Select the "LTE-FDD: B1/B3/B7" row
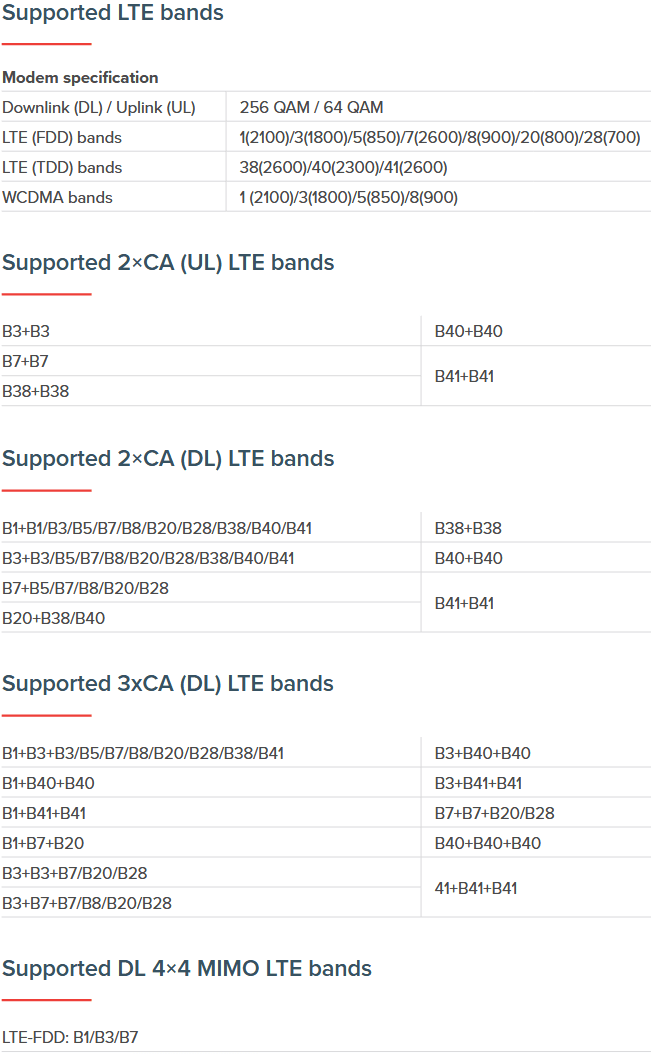This screenshot has height=1055, width=651. pyautogui.click(x=70, y=1037)
